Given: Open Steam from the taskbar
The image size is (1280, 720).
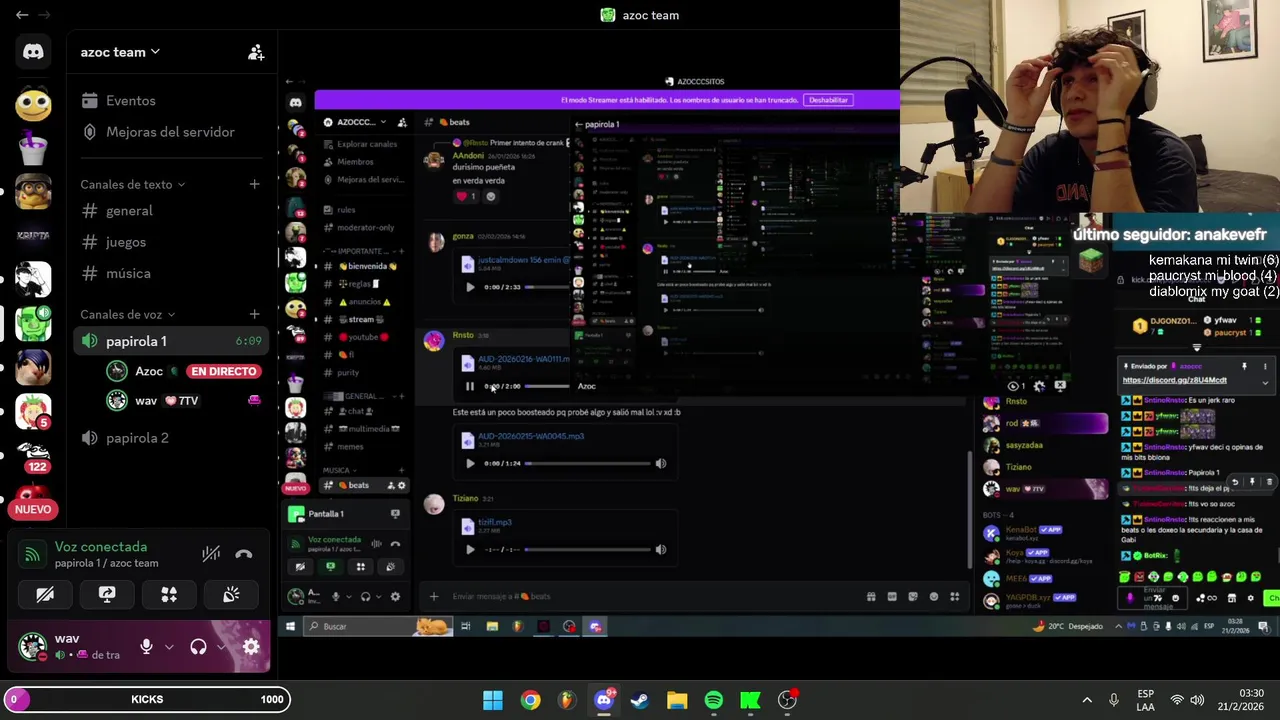Looking at the screenshot, I should [x=640, y=700].
